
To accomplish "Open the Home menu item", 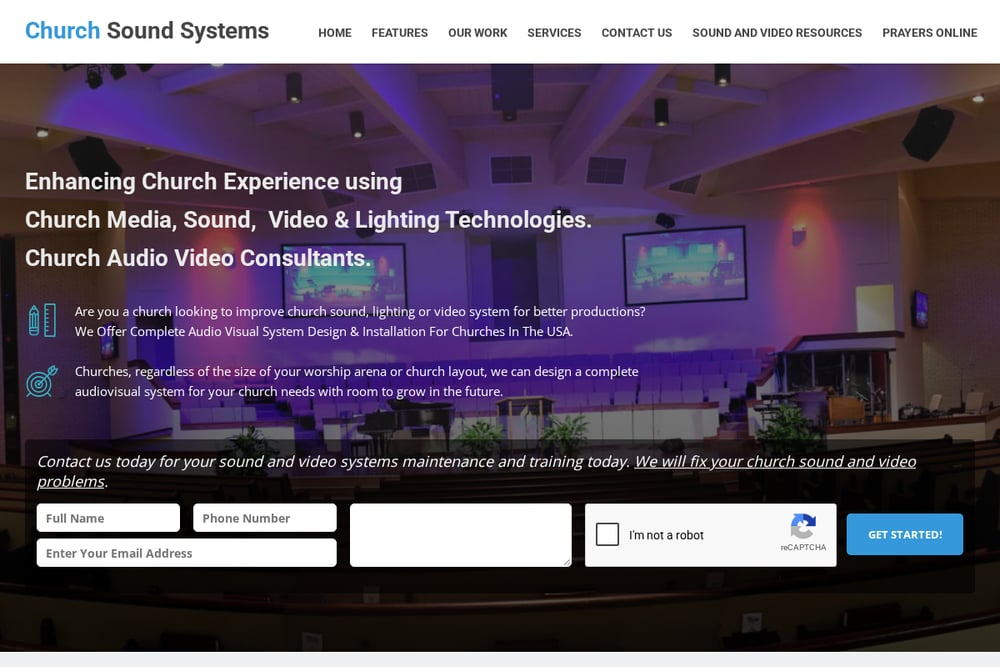I will click(x=335, y=33).
